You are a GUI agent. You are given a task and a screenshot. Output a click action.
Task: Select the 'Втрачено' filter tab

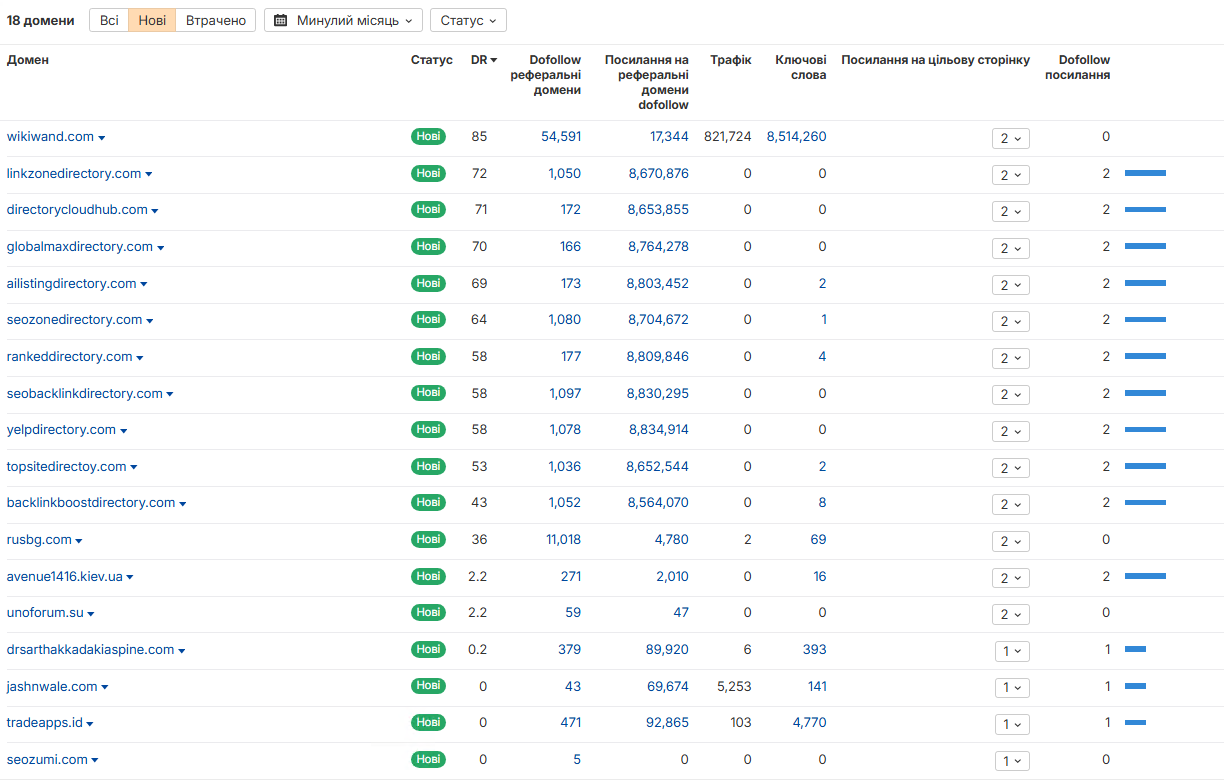216,20
